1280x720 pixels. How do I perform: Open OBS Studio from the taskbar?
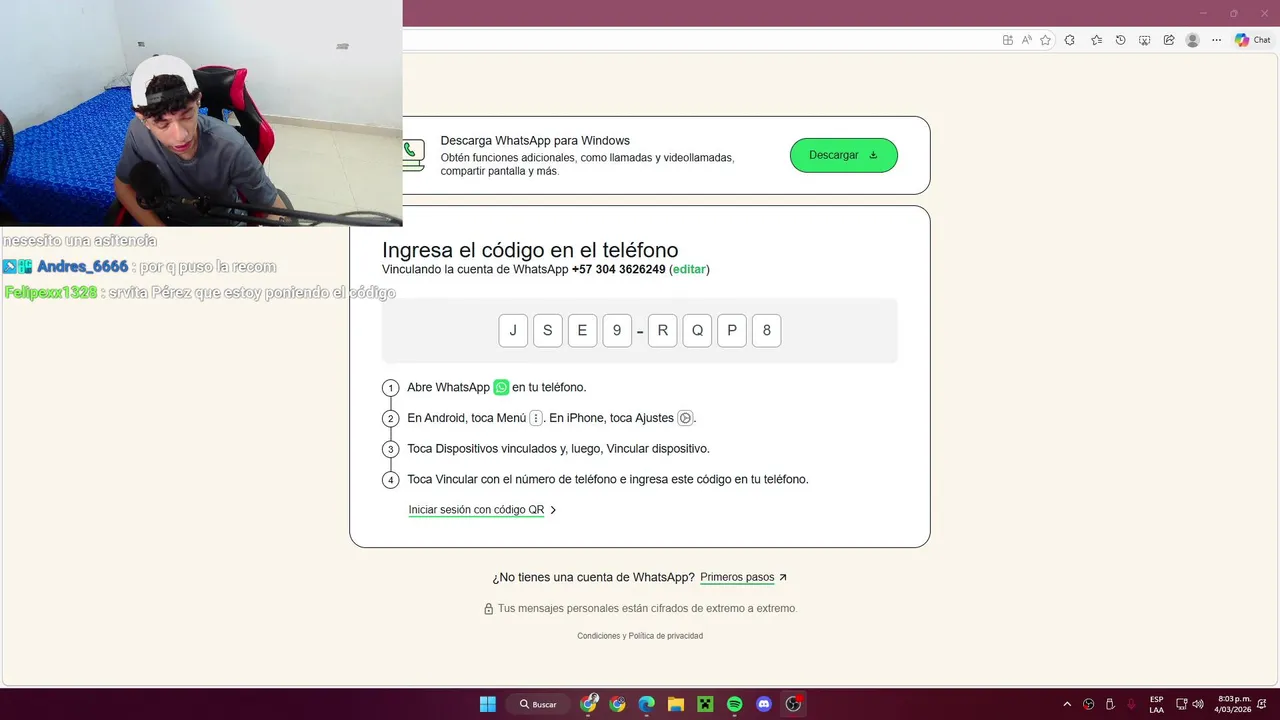click(794, 704)
